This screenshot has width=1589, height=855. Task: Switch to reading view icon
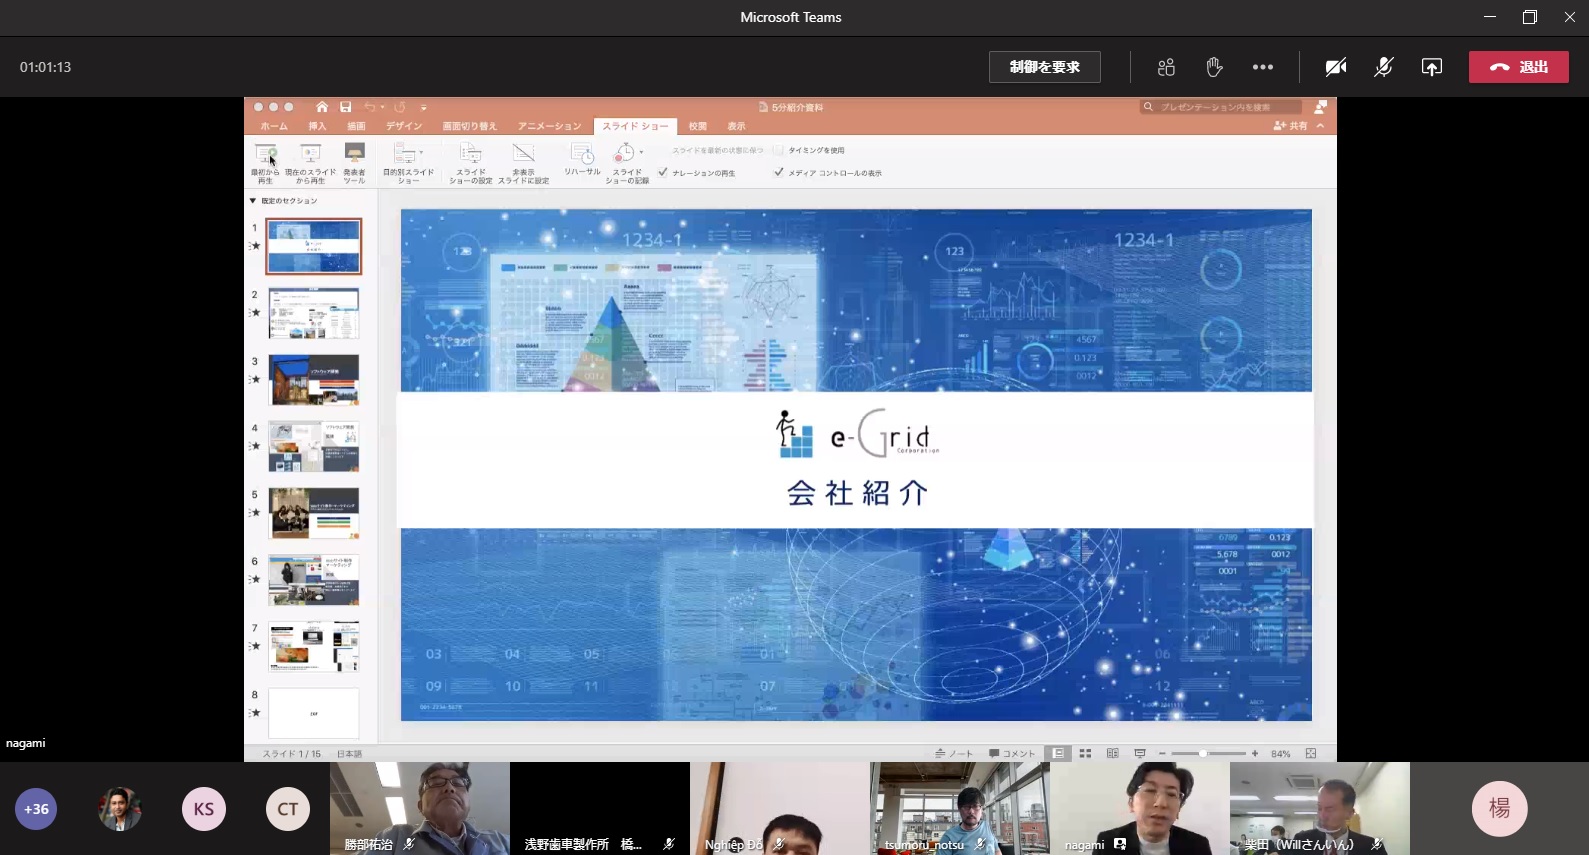(1112, 753)
